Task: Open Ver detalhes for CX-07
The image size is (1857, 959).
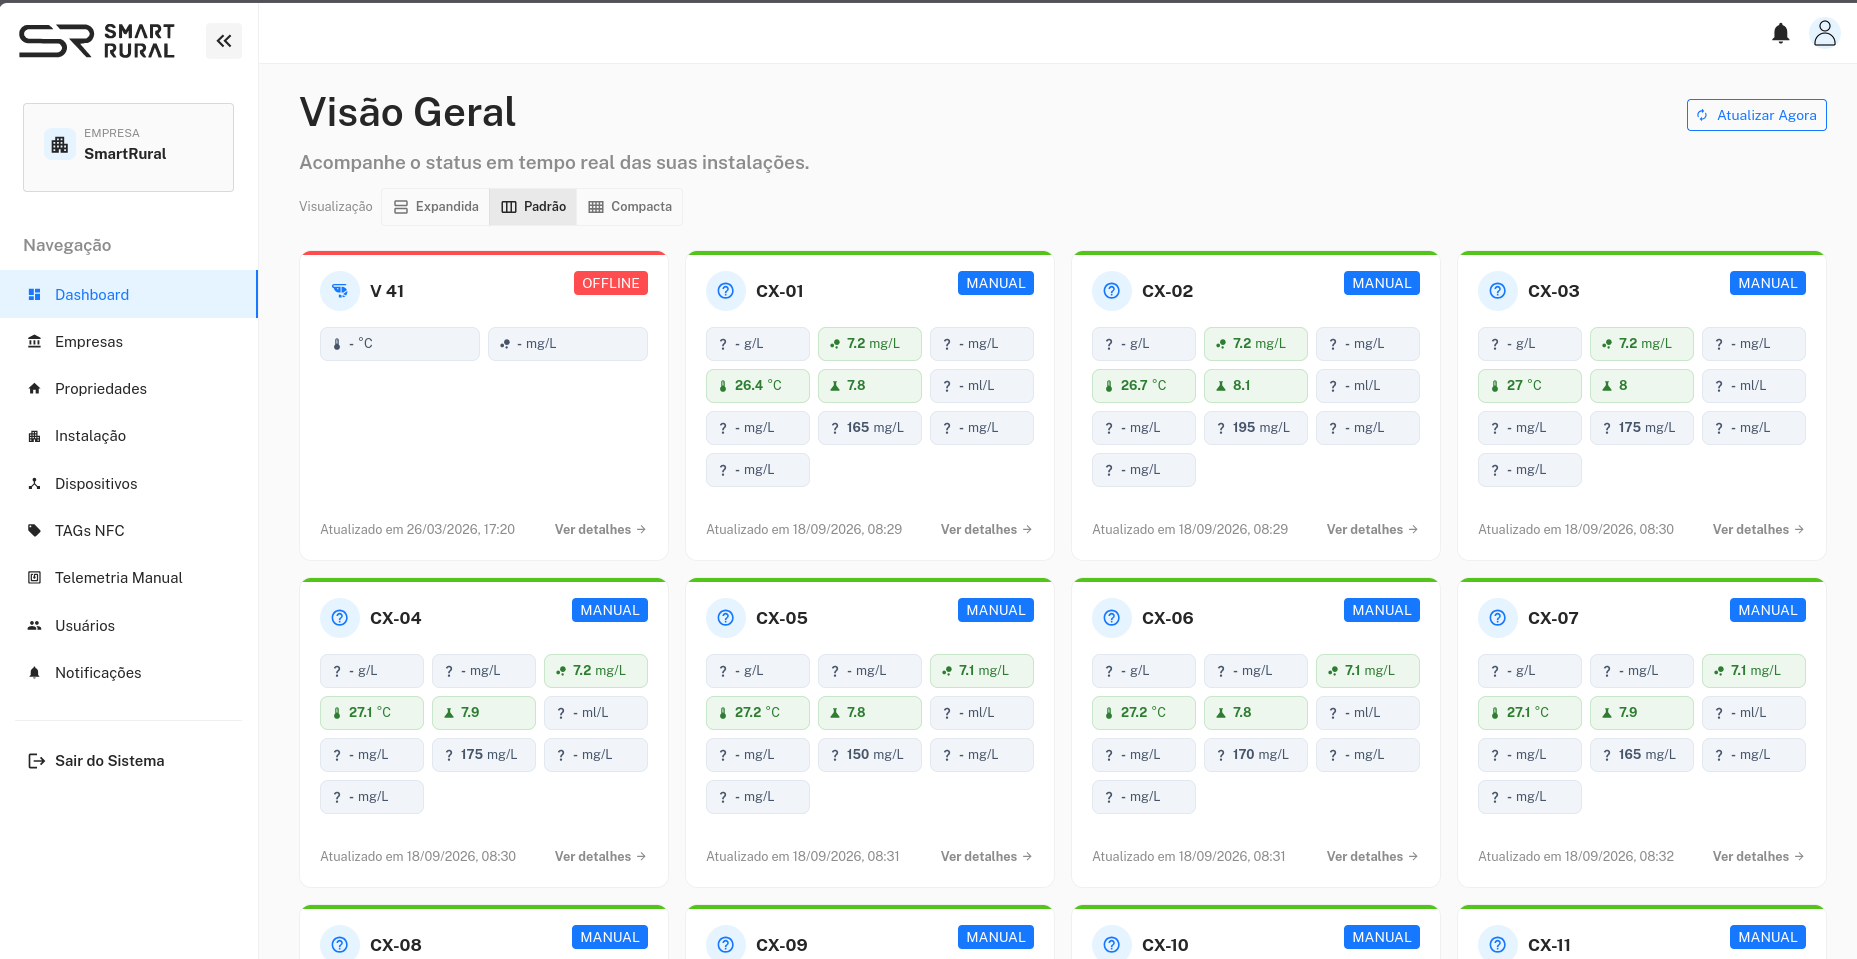Action: pos(1759,856)
